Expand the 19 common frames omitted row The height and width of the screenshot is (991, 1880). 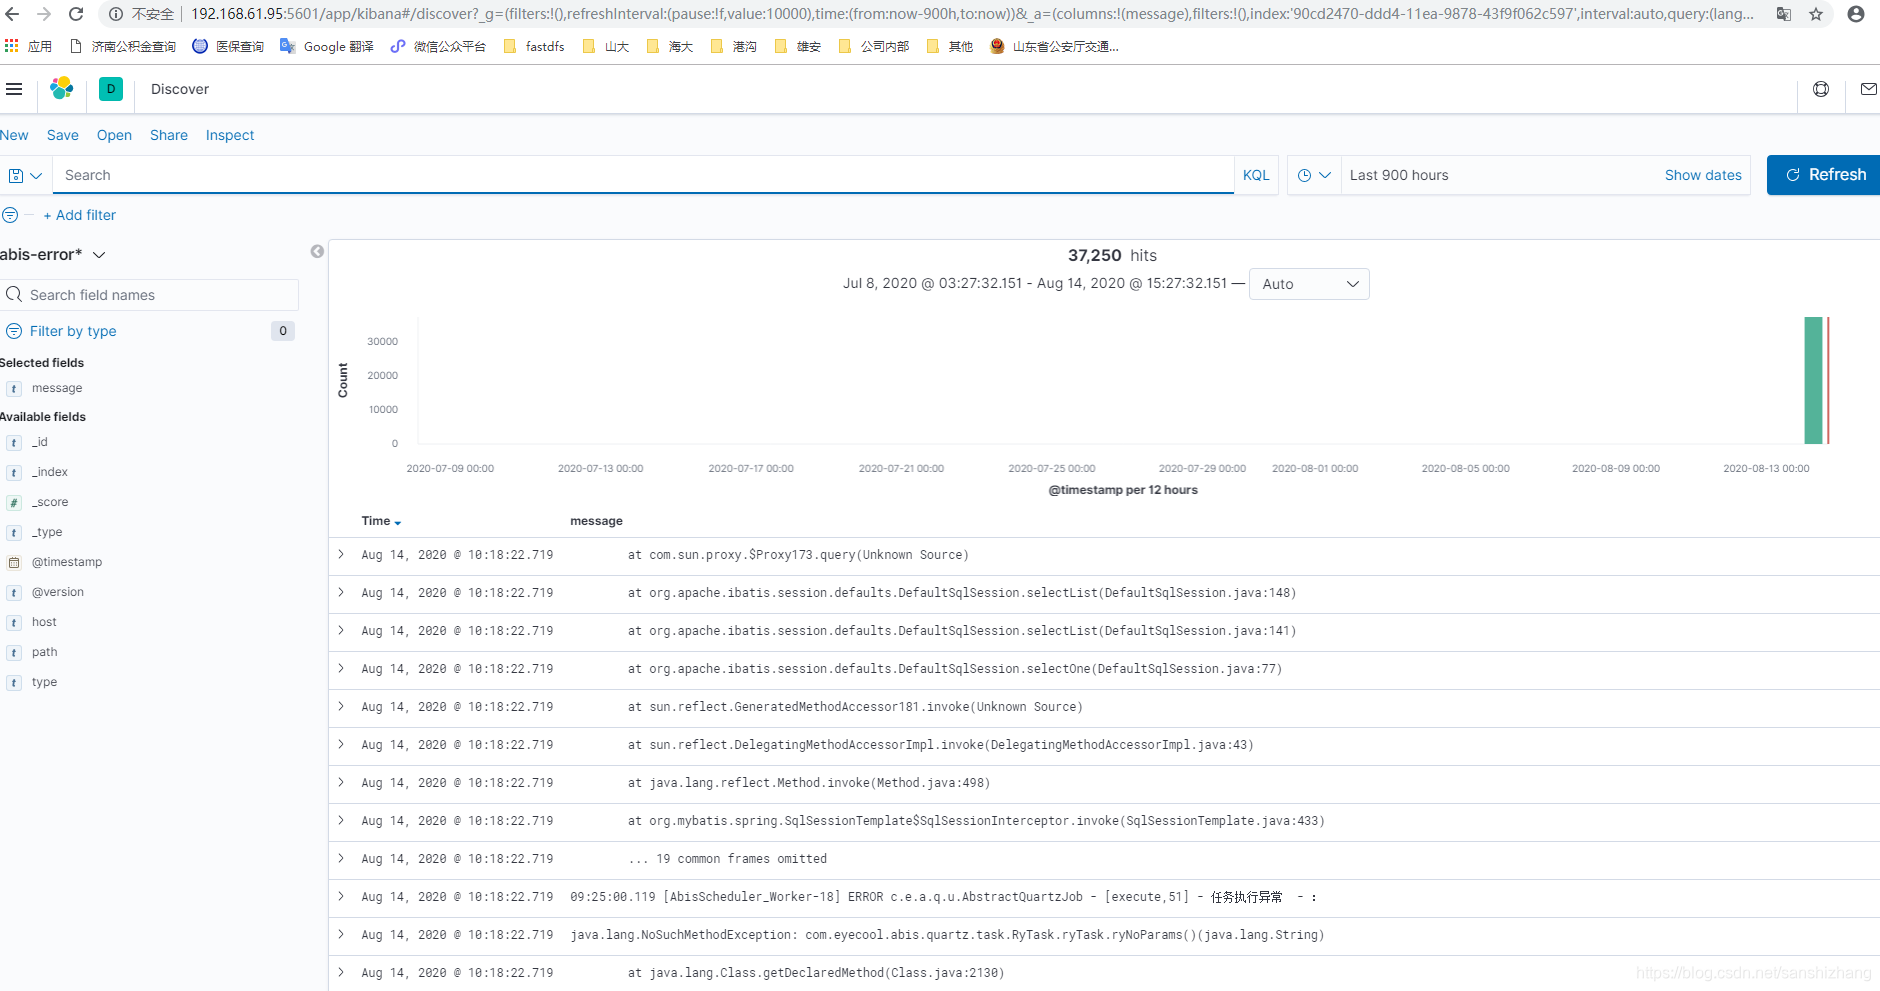(x=341, y=858)
